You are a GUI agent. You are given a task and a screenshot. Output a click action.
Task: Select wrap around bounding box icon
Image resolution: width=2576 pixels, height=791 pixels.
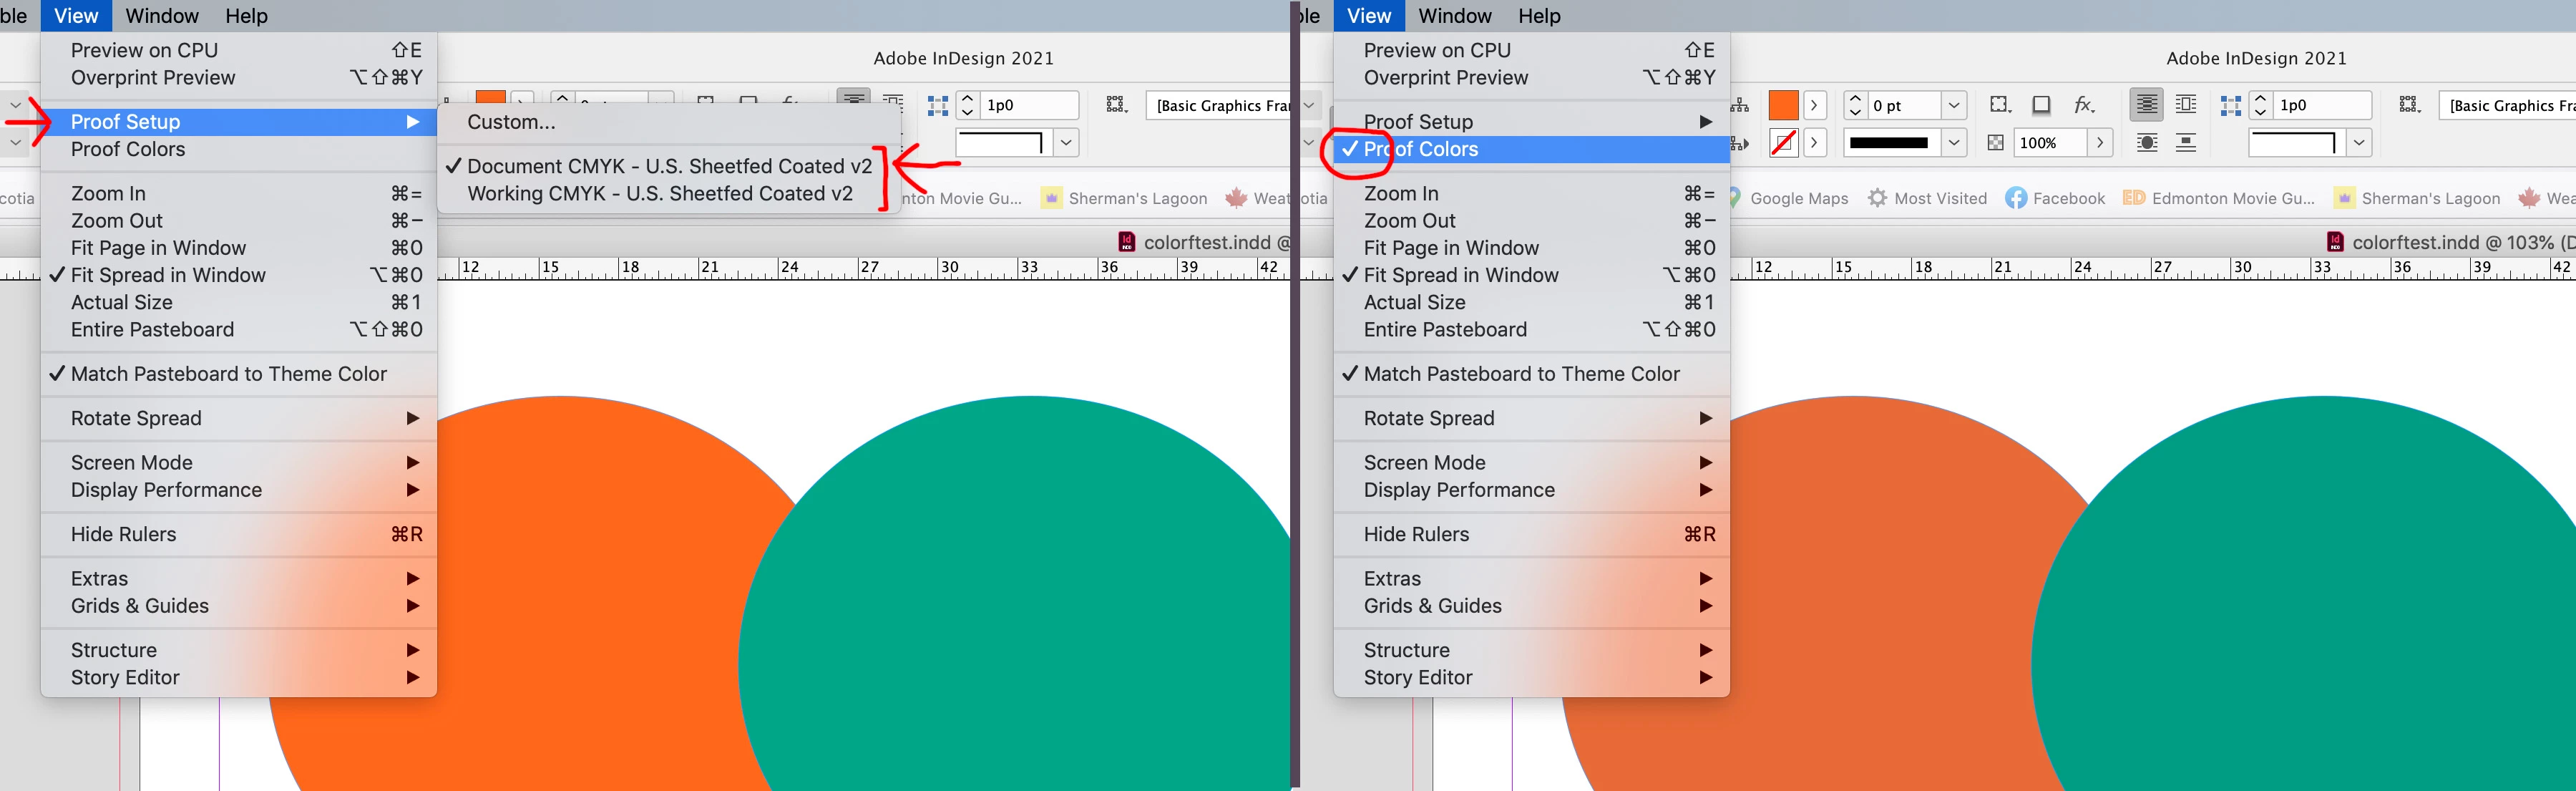click(x=2186, y=105)
